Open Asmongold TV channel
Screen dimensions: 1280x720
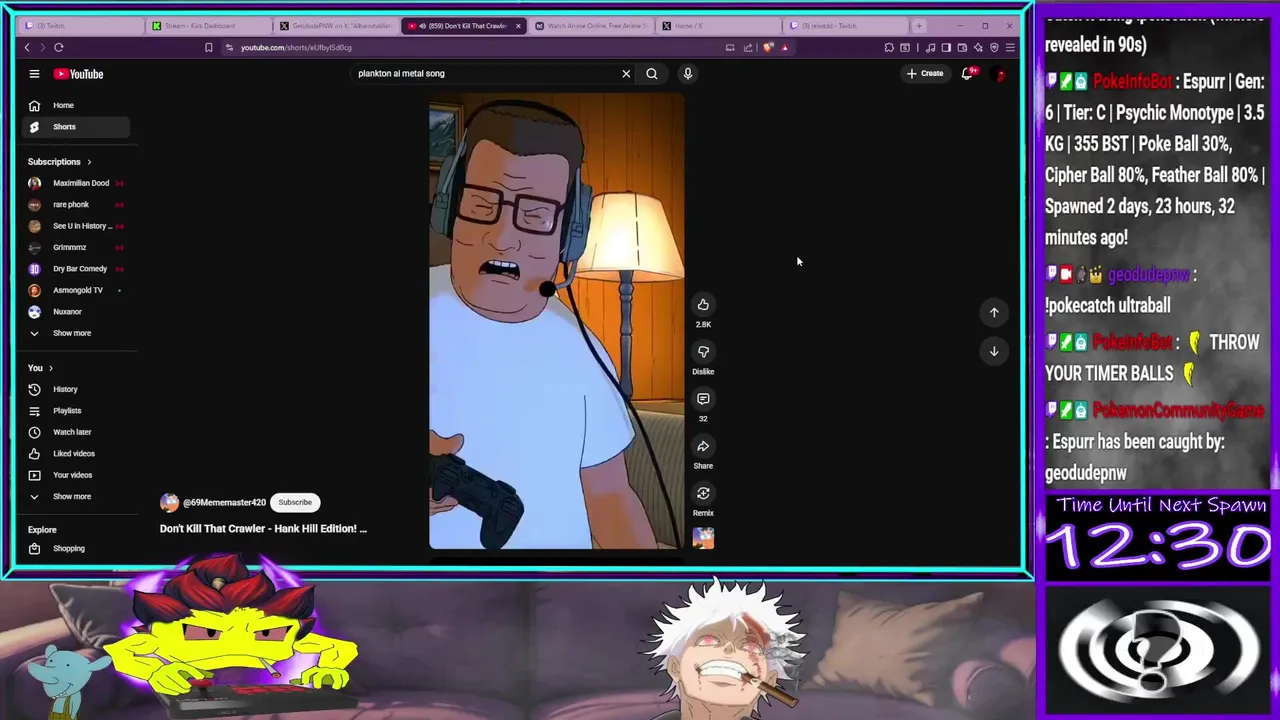point(75,290)
